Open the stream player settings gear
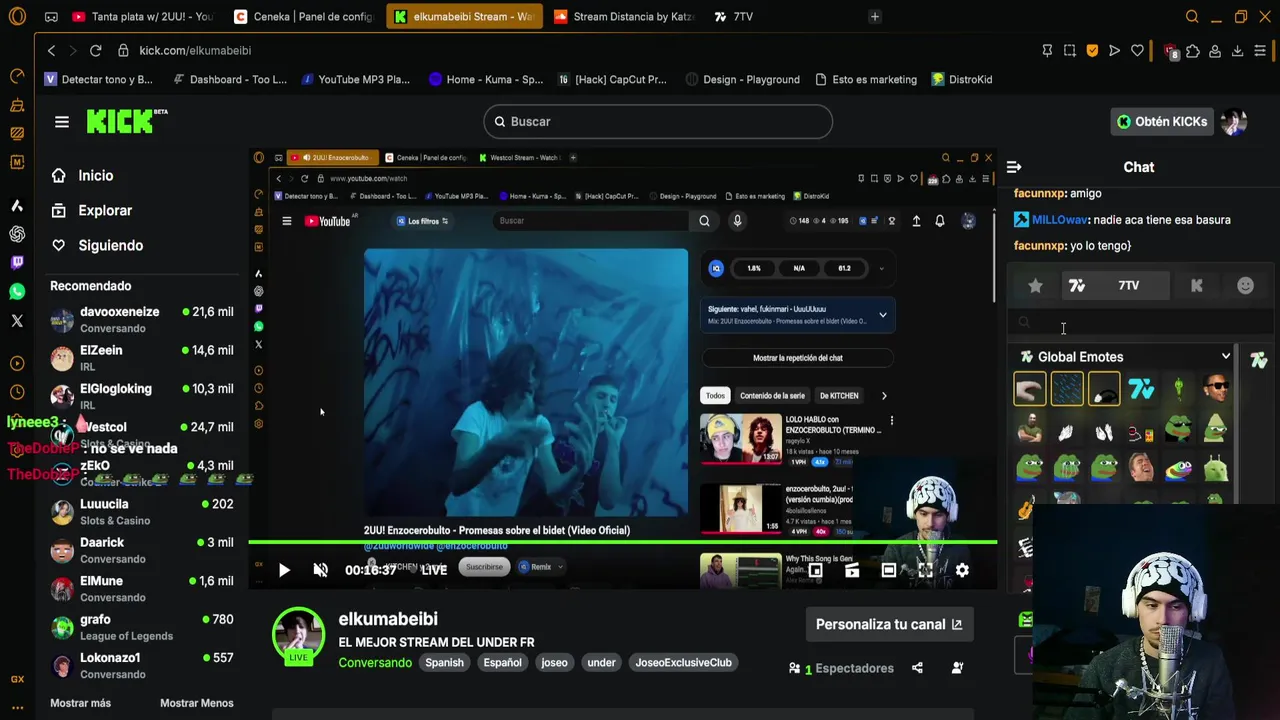 click(x=962, y=570)
